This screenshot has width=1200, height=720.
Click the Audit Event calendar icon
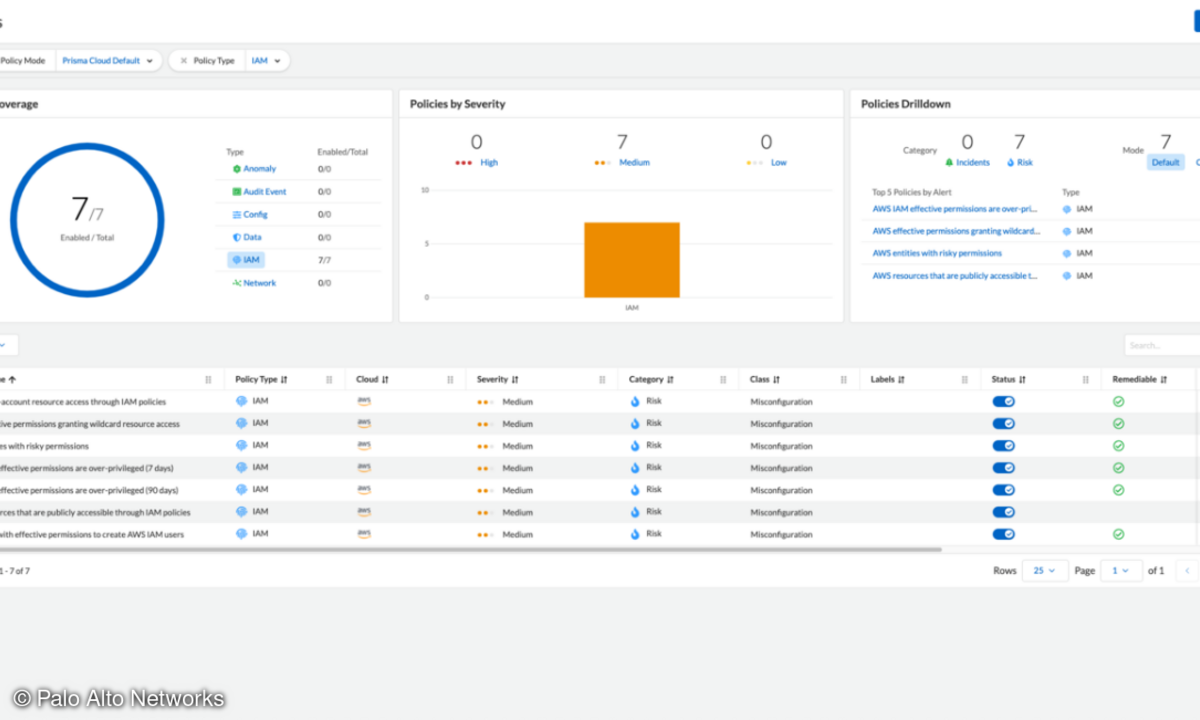pos(237,192)
